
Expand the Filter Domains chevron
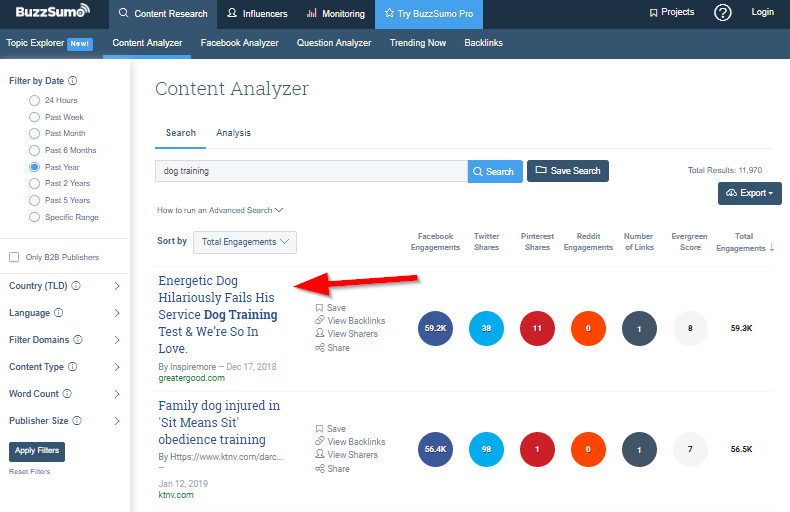pos(117,340)
